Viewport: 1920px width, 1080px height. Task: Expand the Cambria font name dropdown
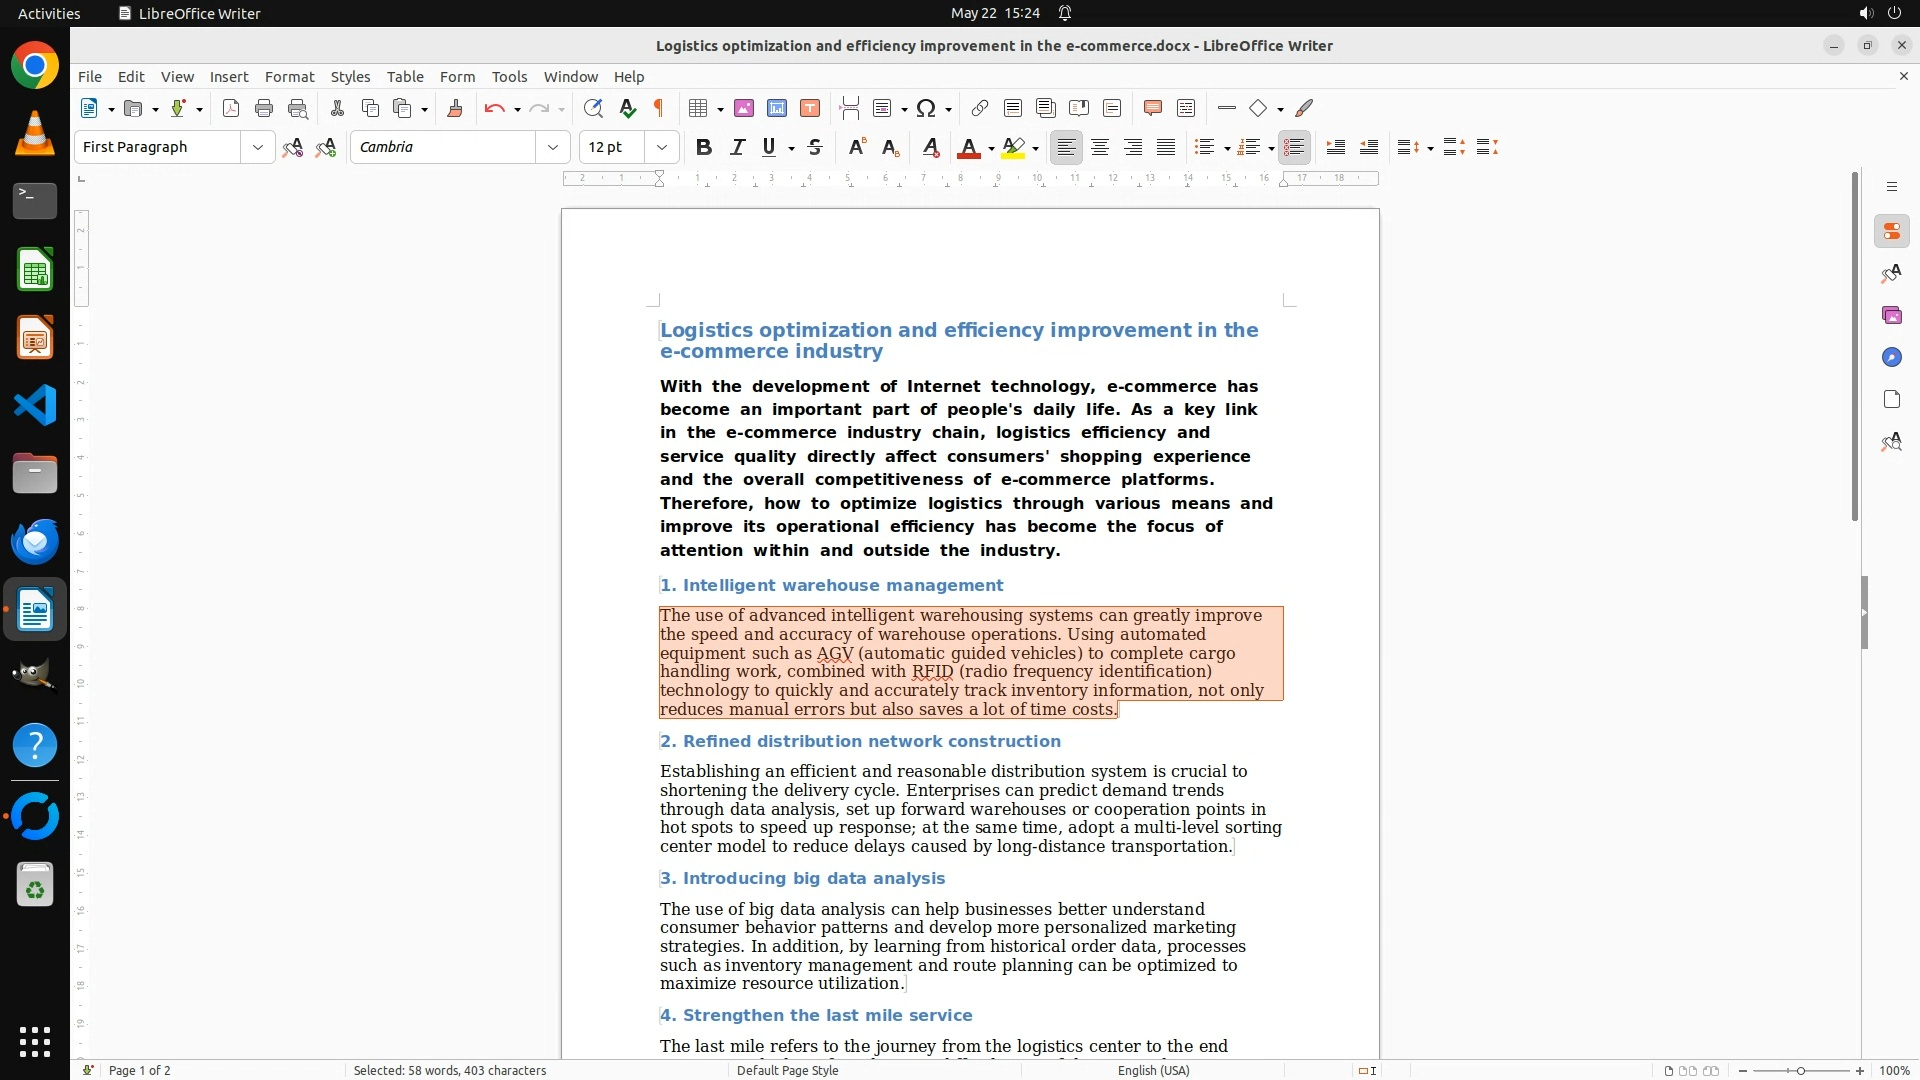tap(552, 148)
